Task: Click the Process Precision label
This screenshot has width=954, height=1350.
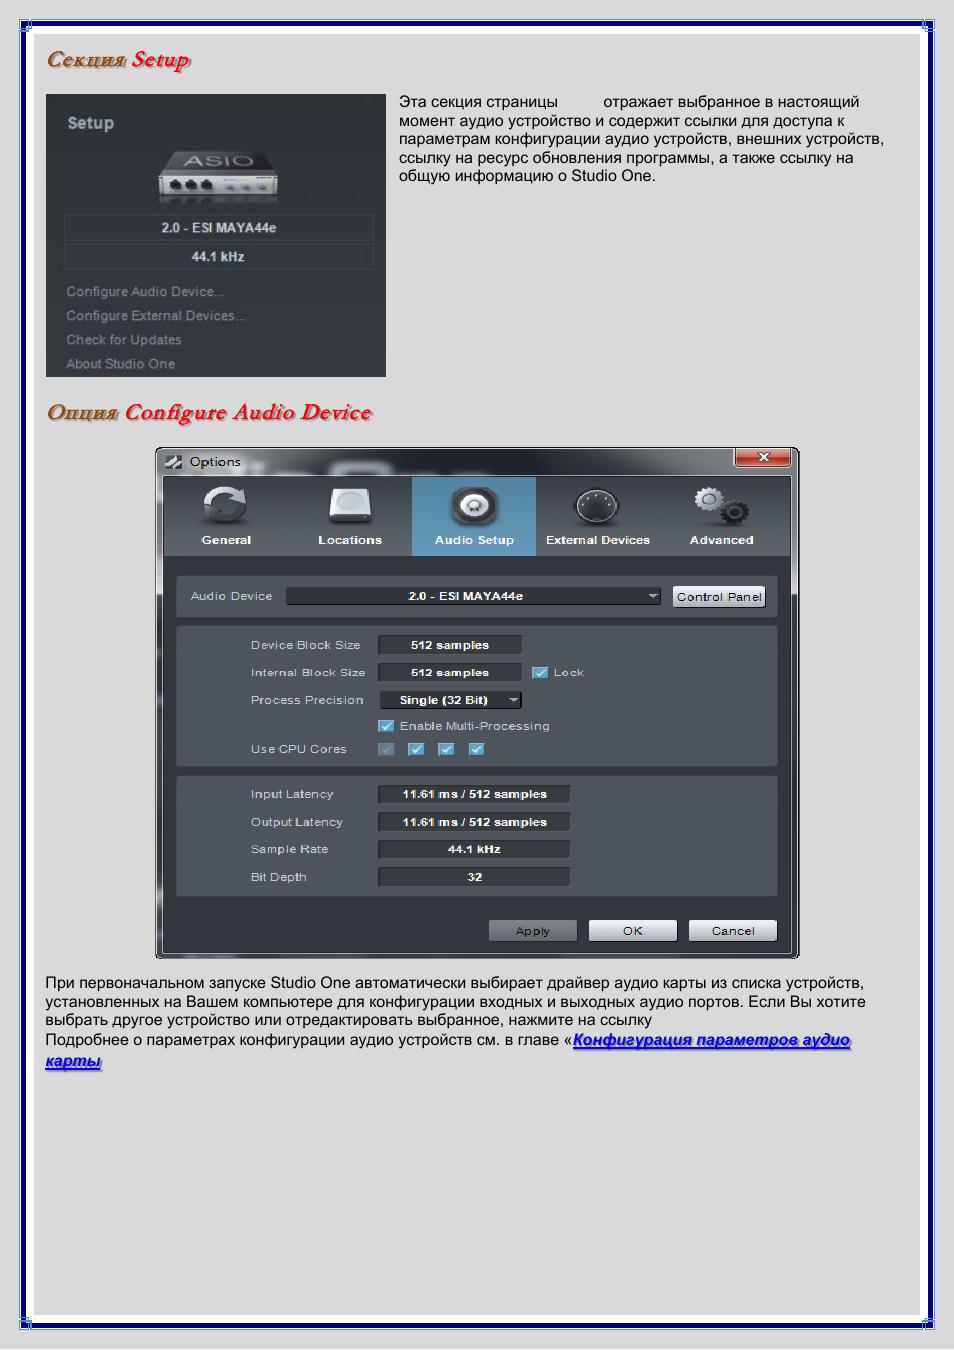Action: (x=307, y=700)
